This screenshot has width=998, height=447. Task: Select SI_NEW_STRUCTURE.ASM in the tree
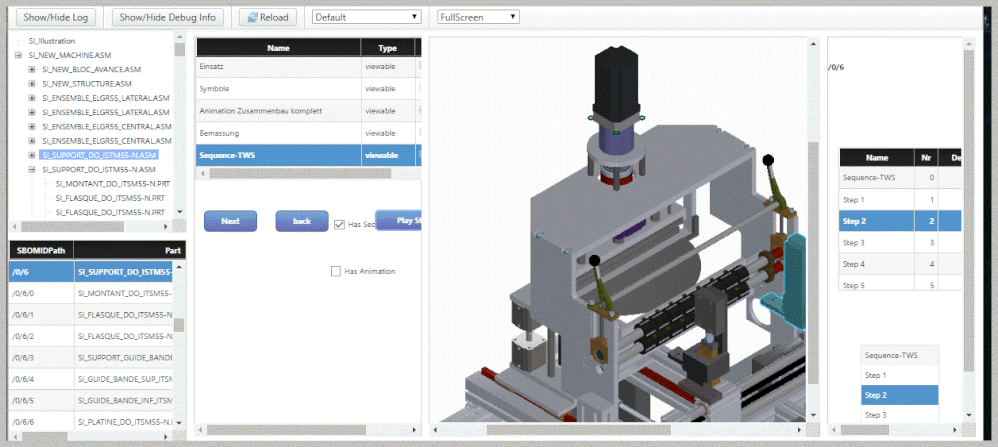tap(87, 83)
